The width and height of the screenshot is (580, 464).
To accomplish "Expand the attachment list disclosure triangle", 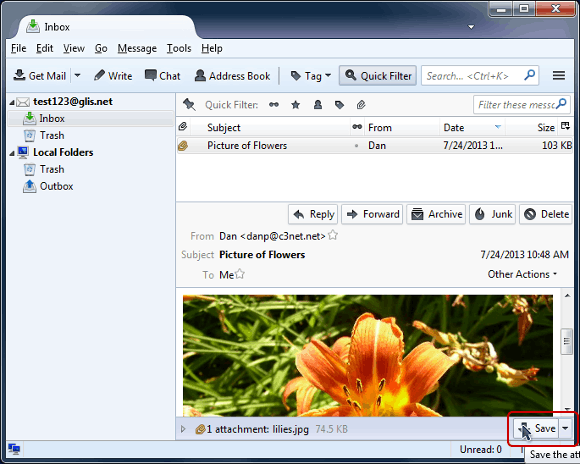I will (183, 429).
